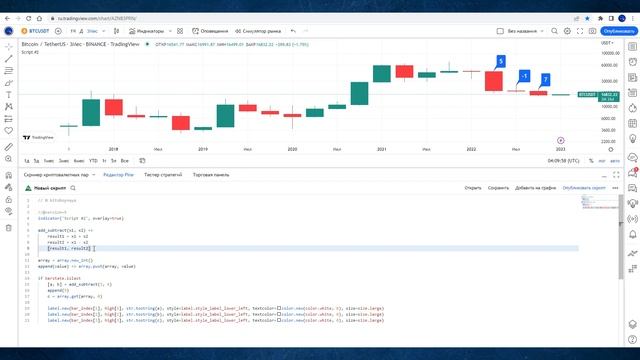Toggle stay in drawing mode pencil-lock
This screenshot has height=360, width=640.
9,187
